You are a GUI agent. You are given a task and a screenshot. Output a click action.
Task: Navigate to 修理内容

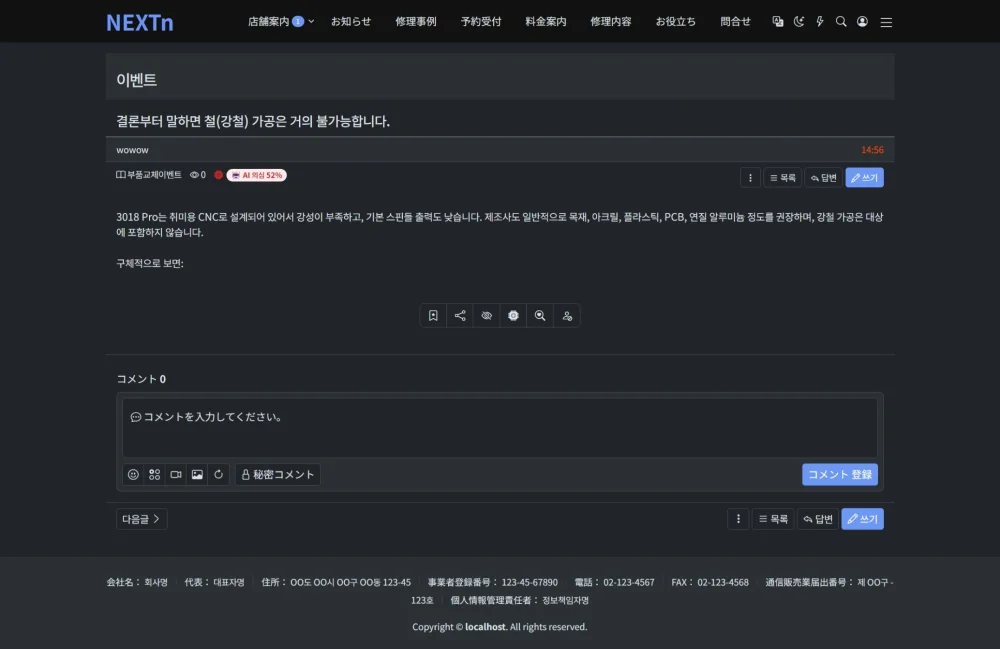(611, 22)
